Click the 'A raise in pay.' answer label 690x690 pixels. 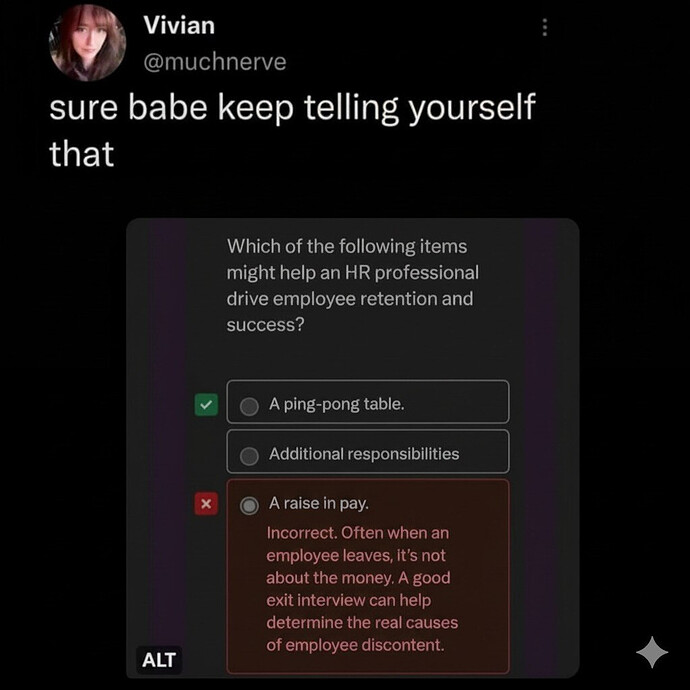point(319,503)
